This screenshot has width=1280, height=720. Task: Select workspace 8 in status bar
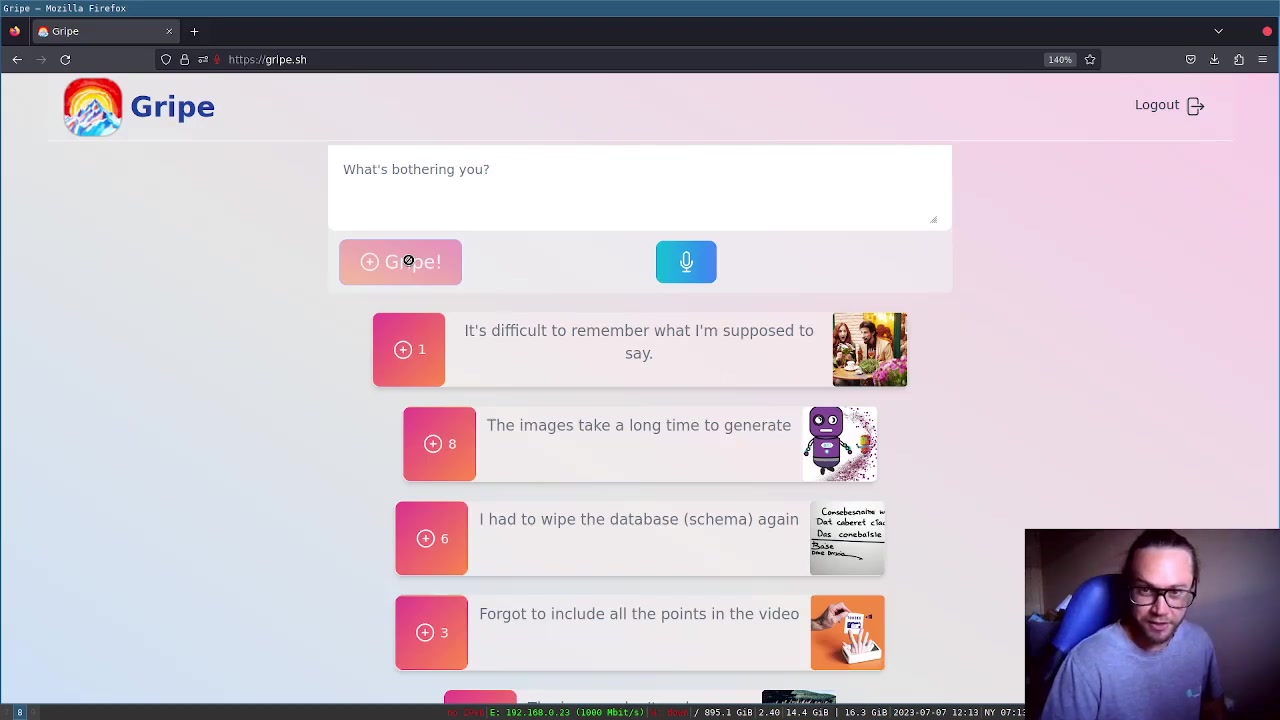pyautogui.click(x=19, y=712)
